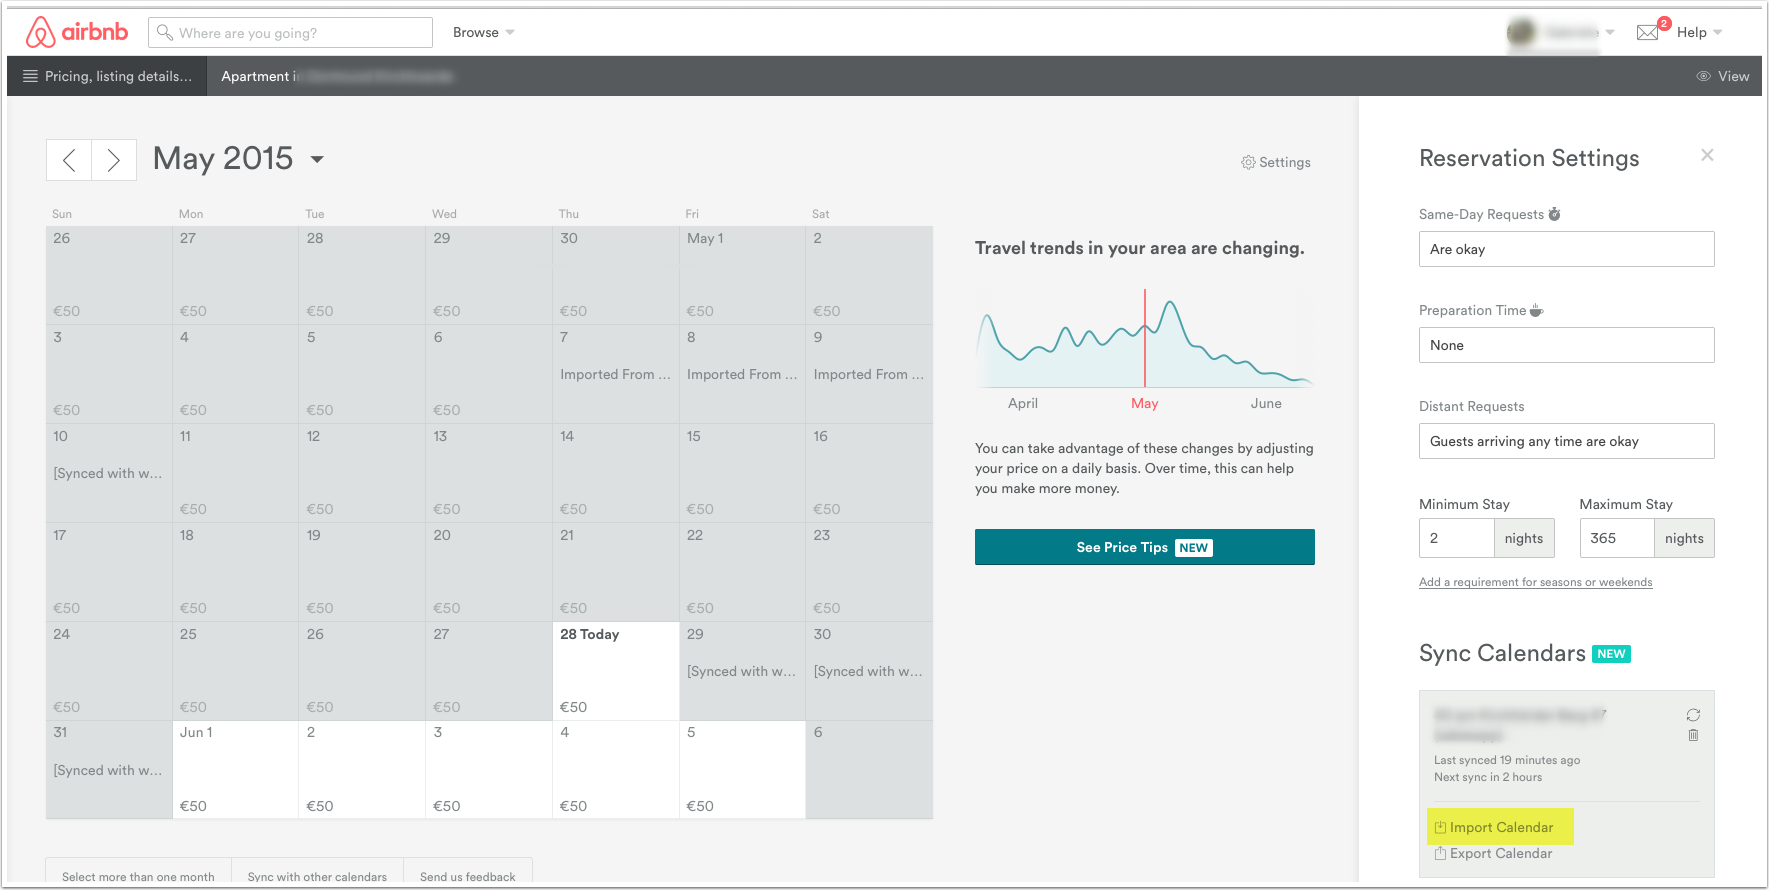This screenshot has height=890, width=1769.
Task: Click the See Price Tips button
Action: 1144,547
